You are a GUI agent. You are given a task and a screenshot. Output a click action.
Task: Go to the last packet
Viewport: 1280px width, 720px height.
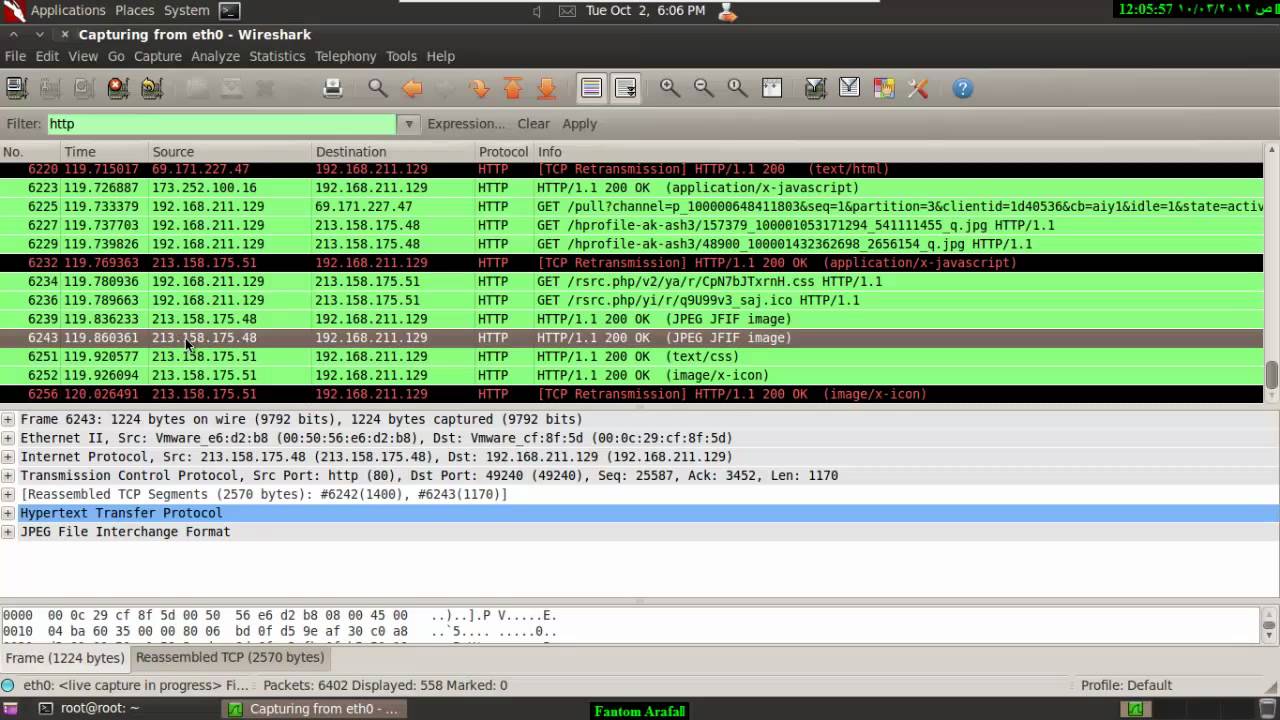(x=547, y=88)
